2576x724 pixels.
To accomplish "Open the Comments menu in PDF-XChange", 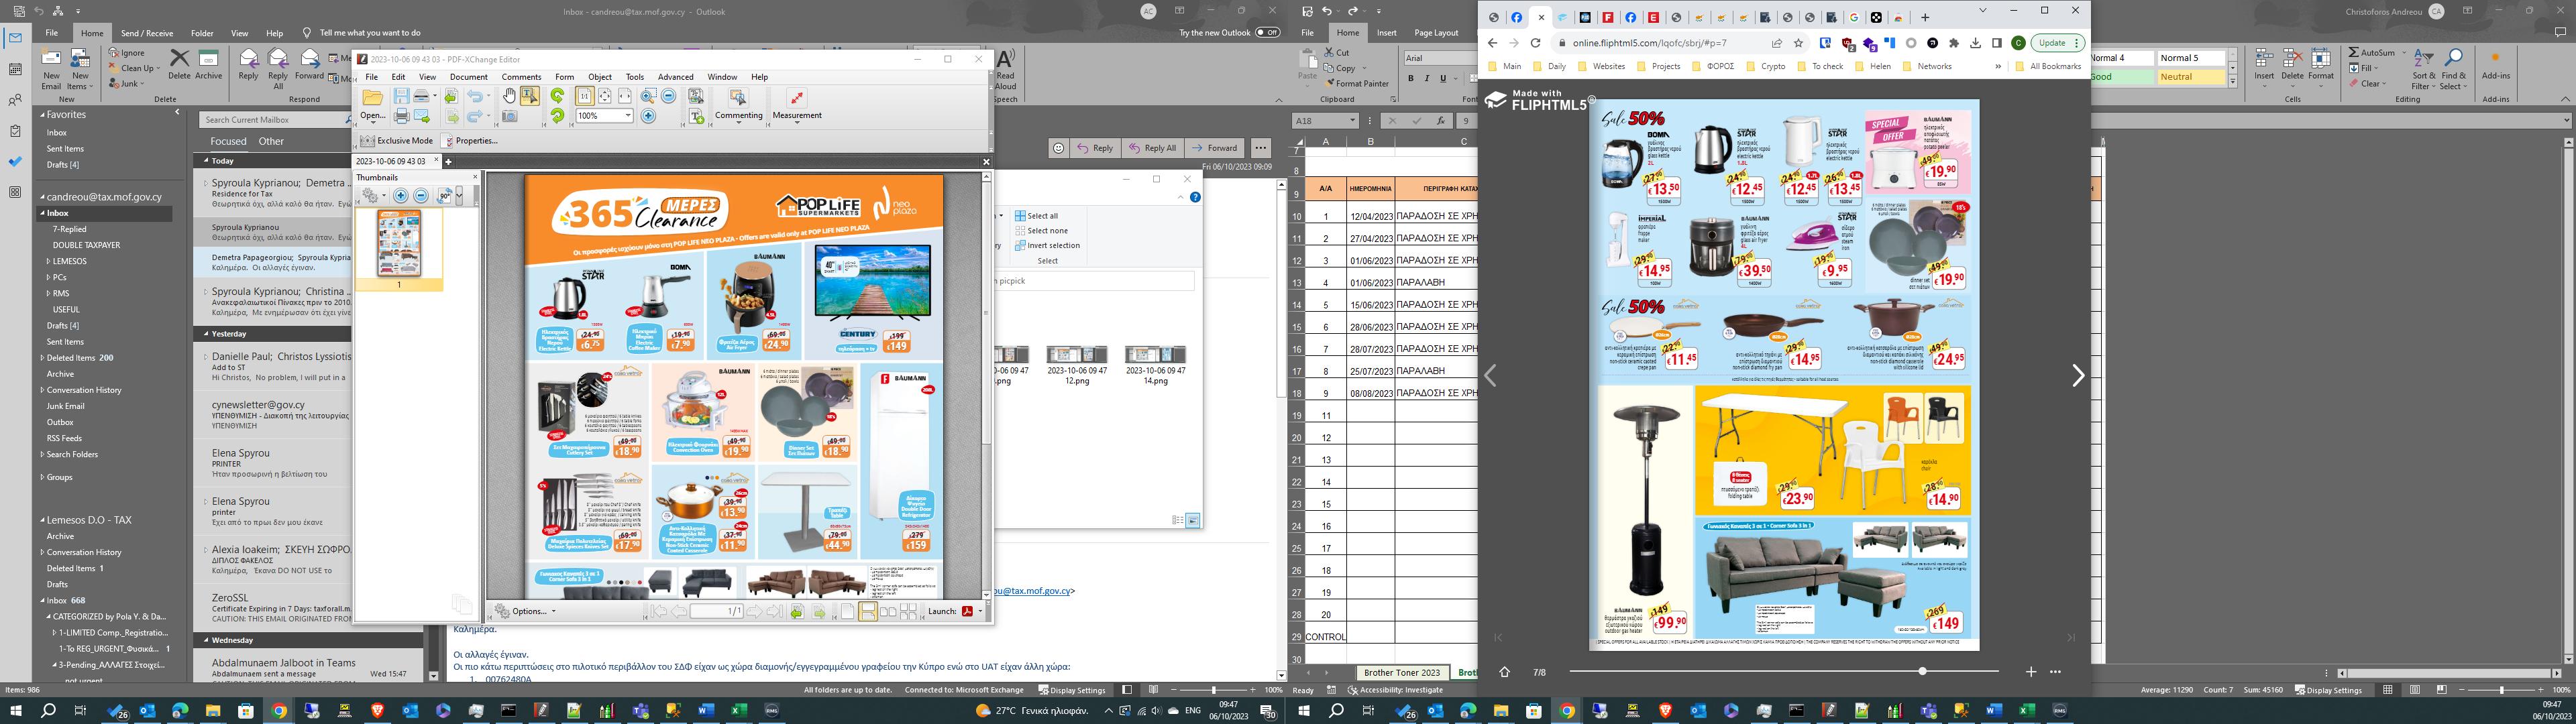I will (x=521, y=77).
